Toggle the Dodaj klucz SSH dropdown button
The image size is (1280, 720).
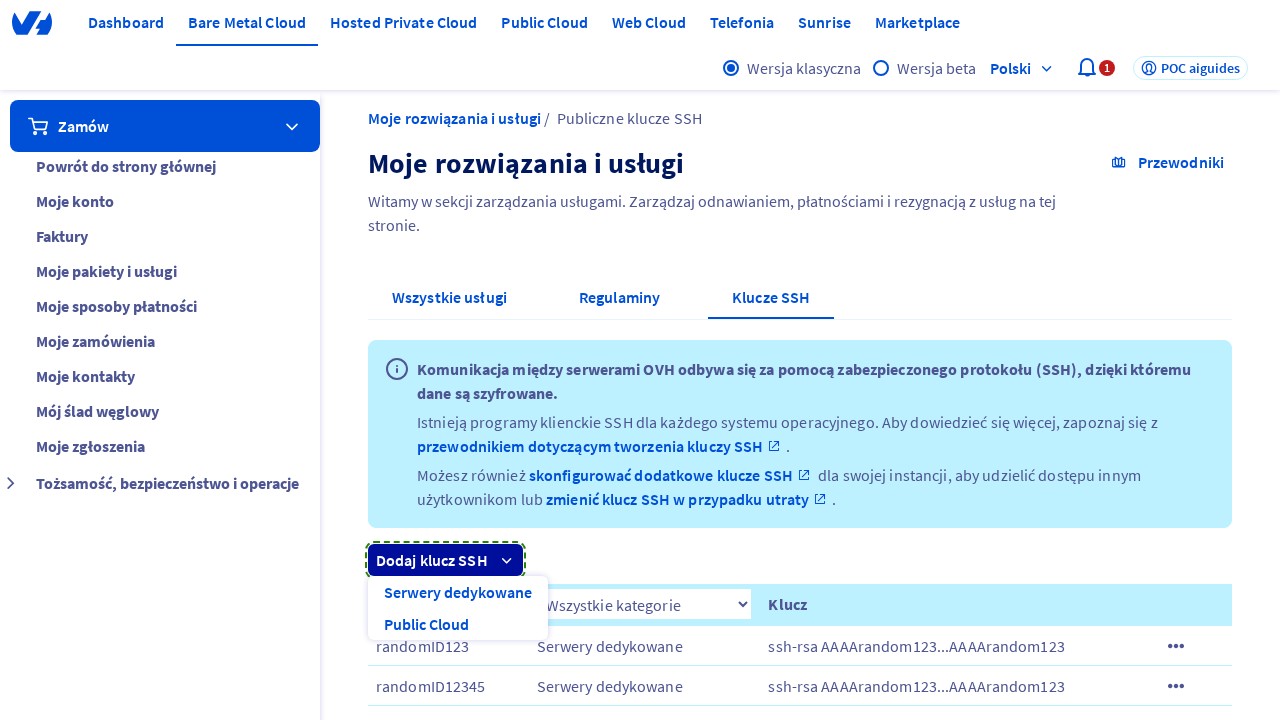445,560
